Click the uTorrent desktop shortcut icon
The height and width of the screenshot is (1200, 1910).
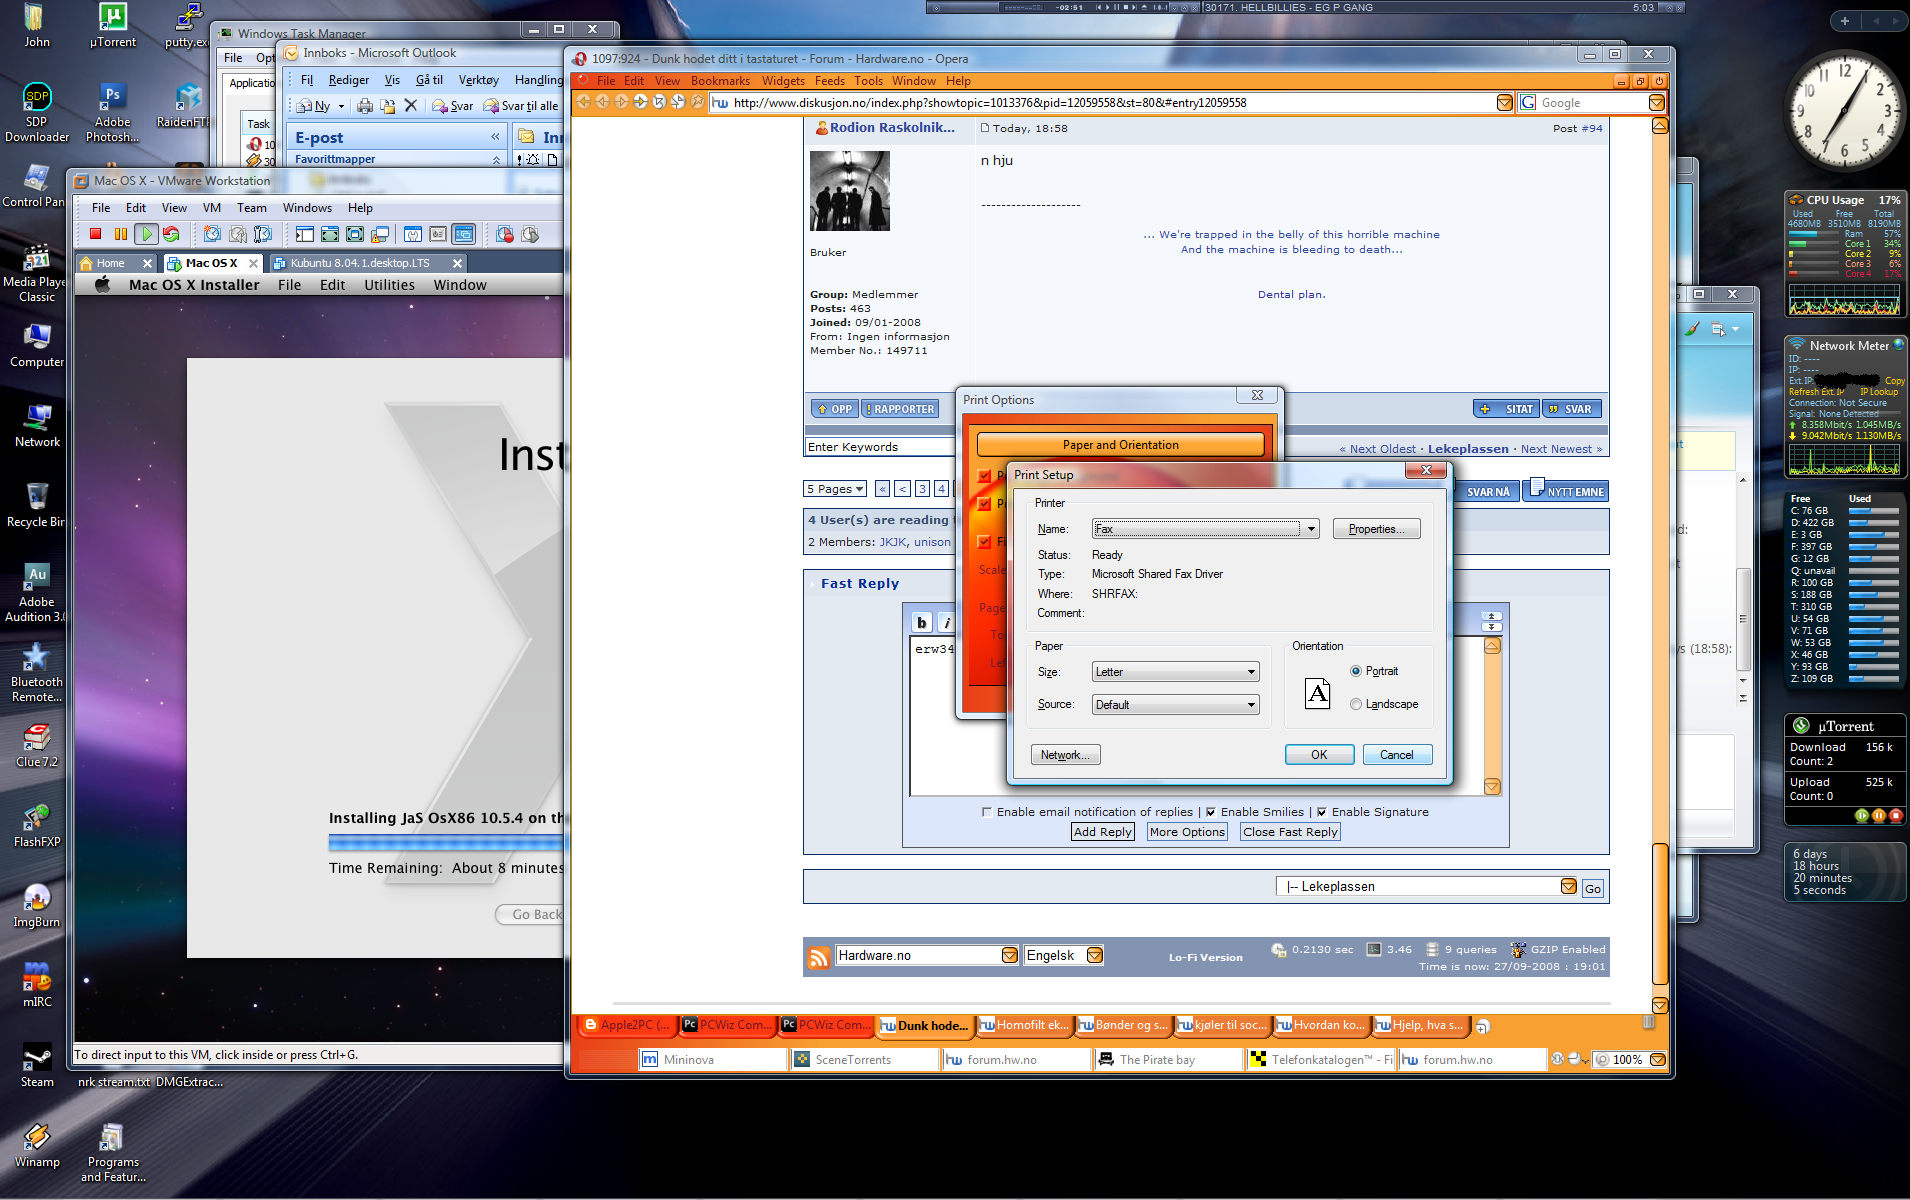[x=113, y=25]
